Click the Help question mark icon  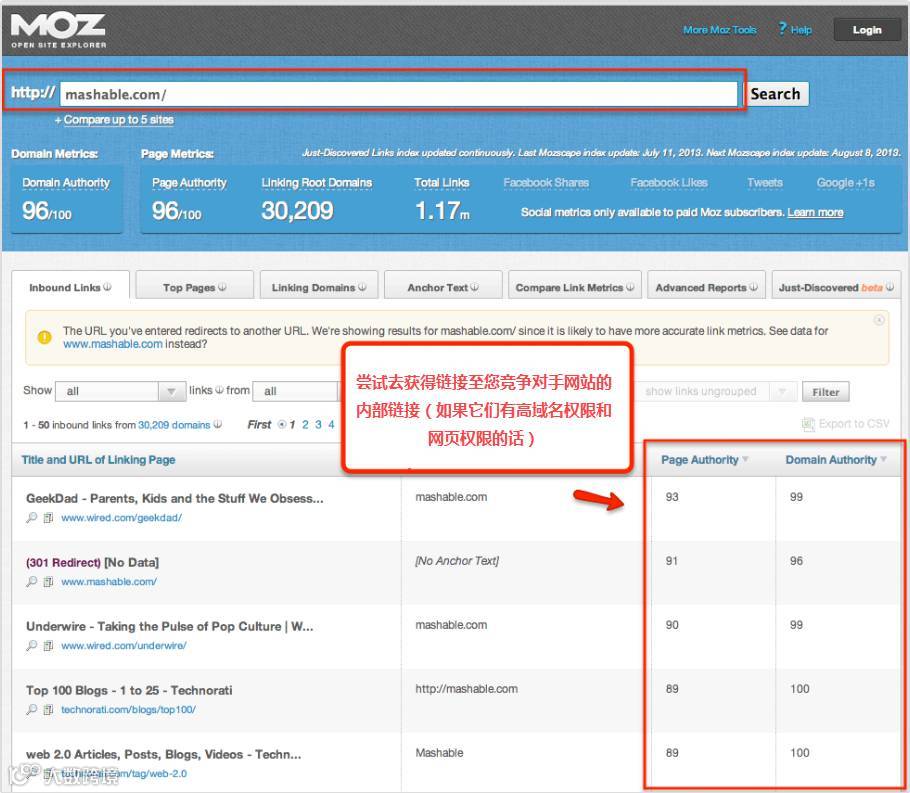(x=782, y=28)
